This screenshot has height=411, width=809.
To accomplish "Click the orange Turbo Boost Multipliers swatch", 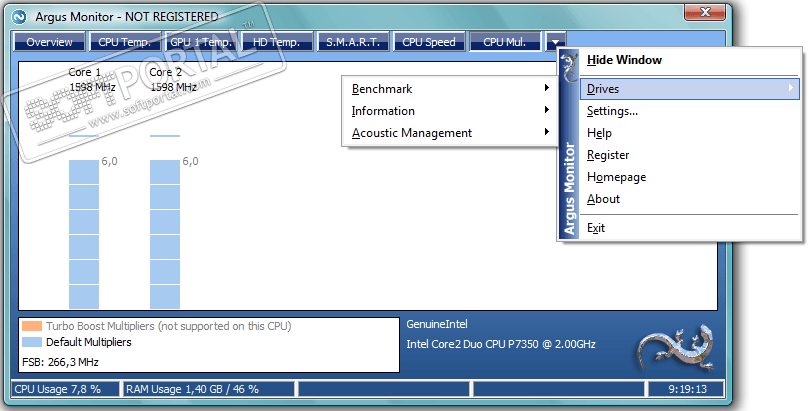I will [x=32, y=326].
